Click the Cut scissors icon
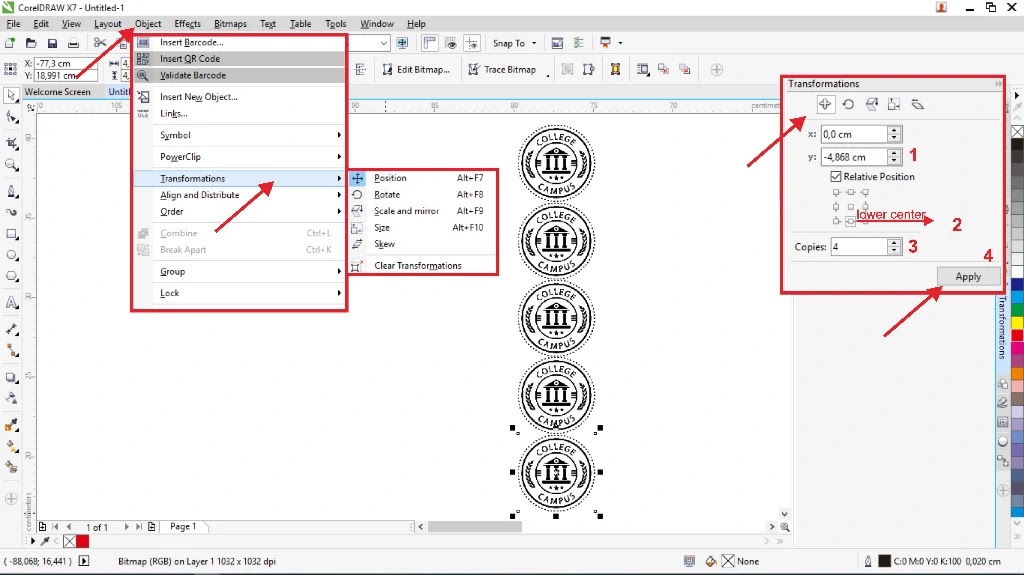1024x575 pixels. pyautogui.click(x=99, y=43)
